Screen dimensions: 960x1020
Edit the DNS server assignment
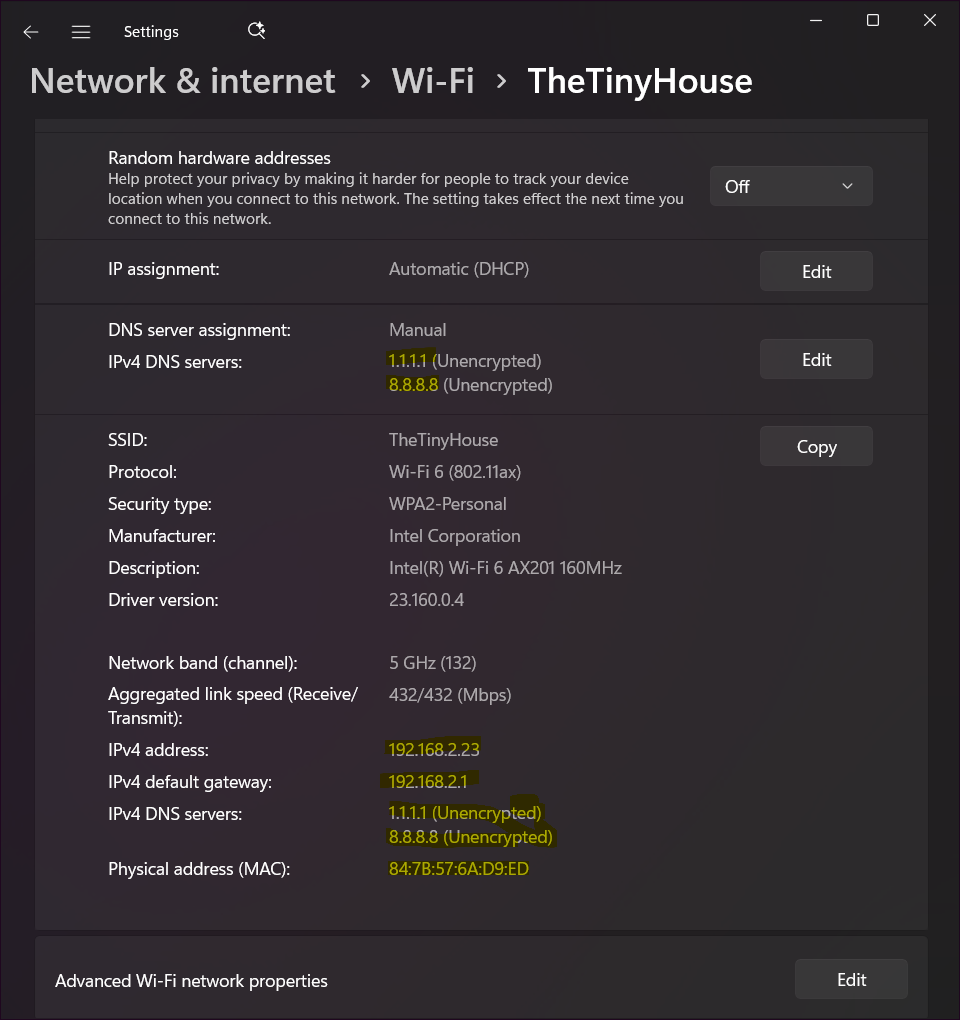pyautogui.click(x=816, y=360)
